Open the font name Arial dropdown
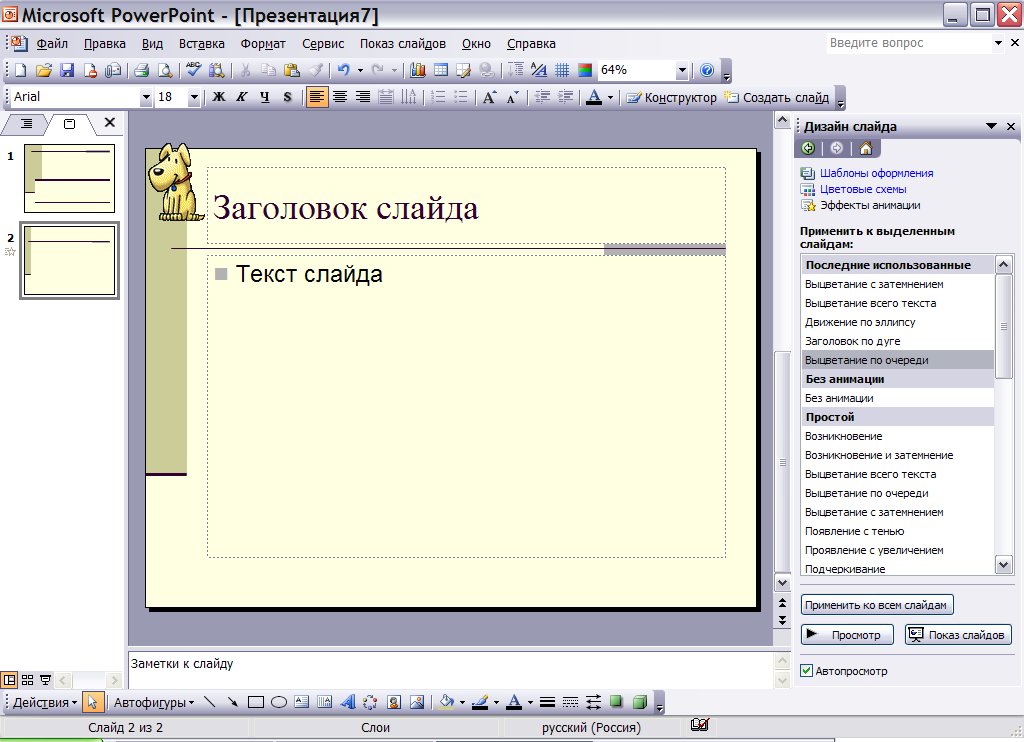The width and height of the screenshot is (1024, 742). 146,97
